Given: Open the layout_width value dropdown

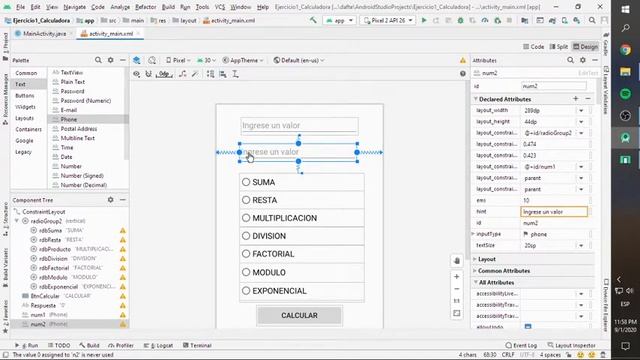Looking at the screenshot, I should click(581, 111).
